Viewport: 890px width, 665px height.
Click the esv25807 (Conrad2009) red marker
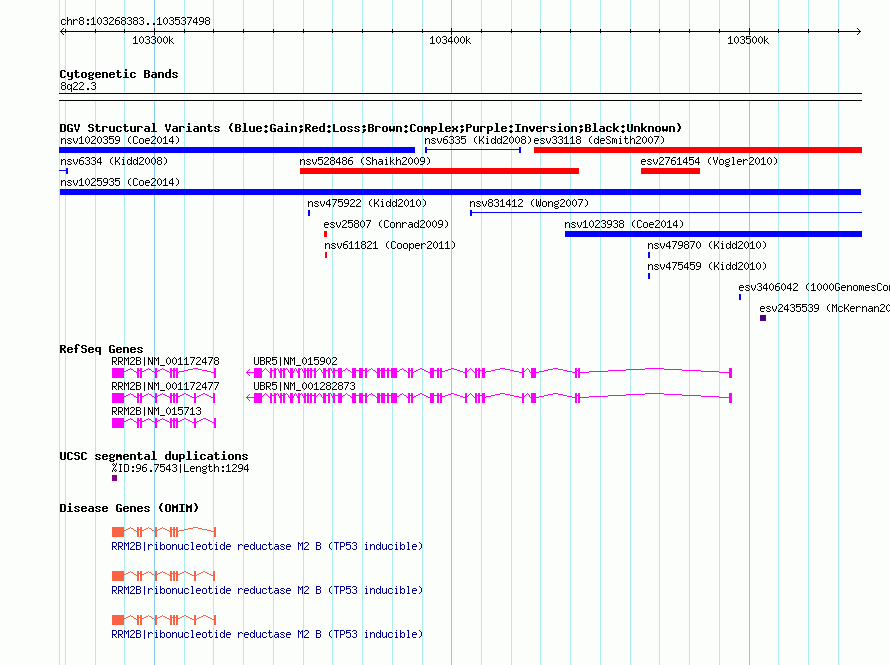(325, 234)
